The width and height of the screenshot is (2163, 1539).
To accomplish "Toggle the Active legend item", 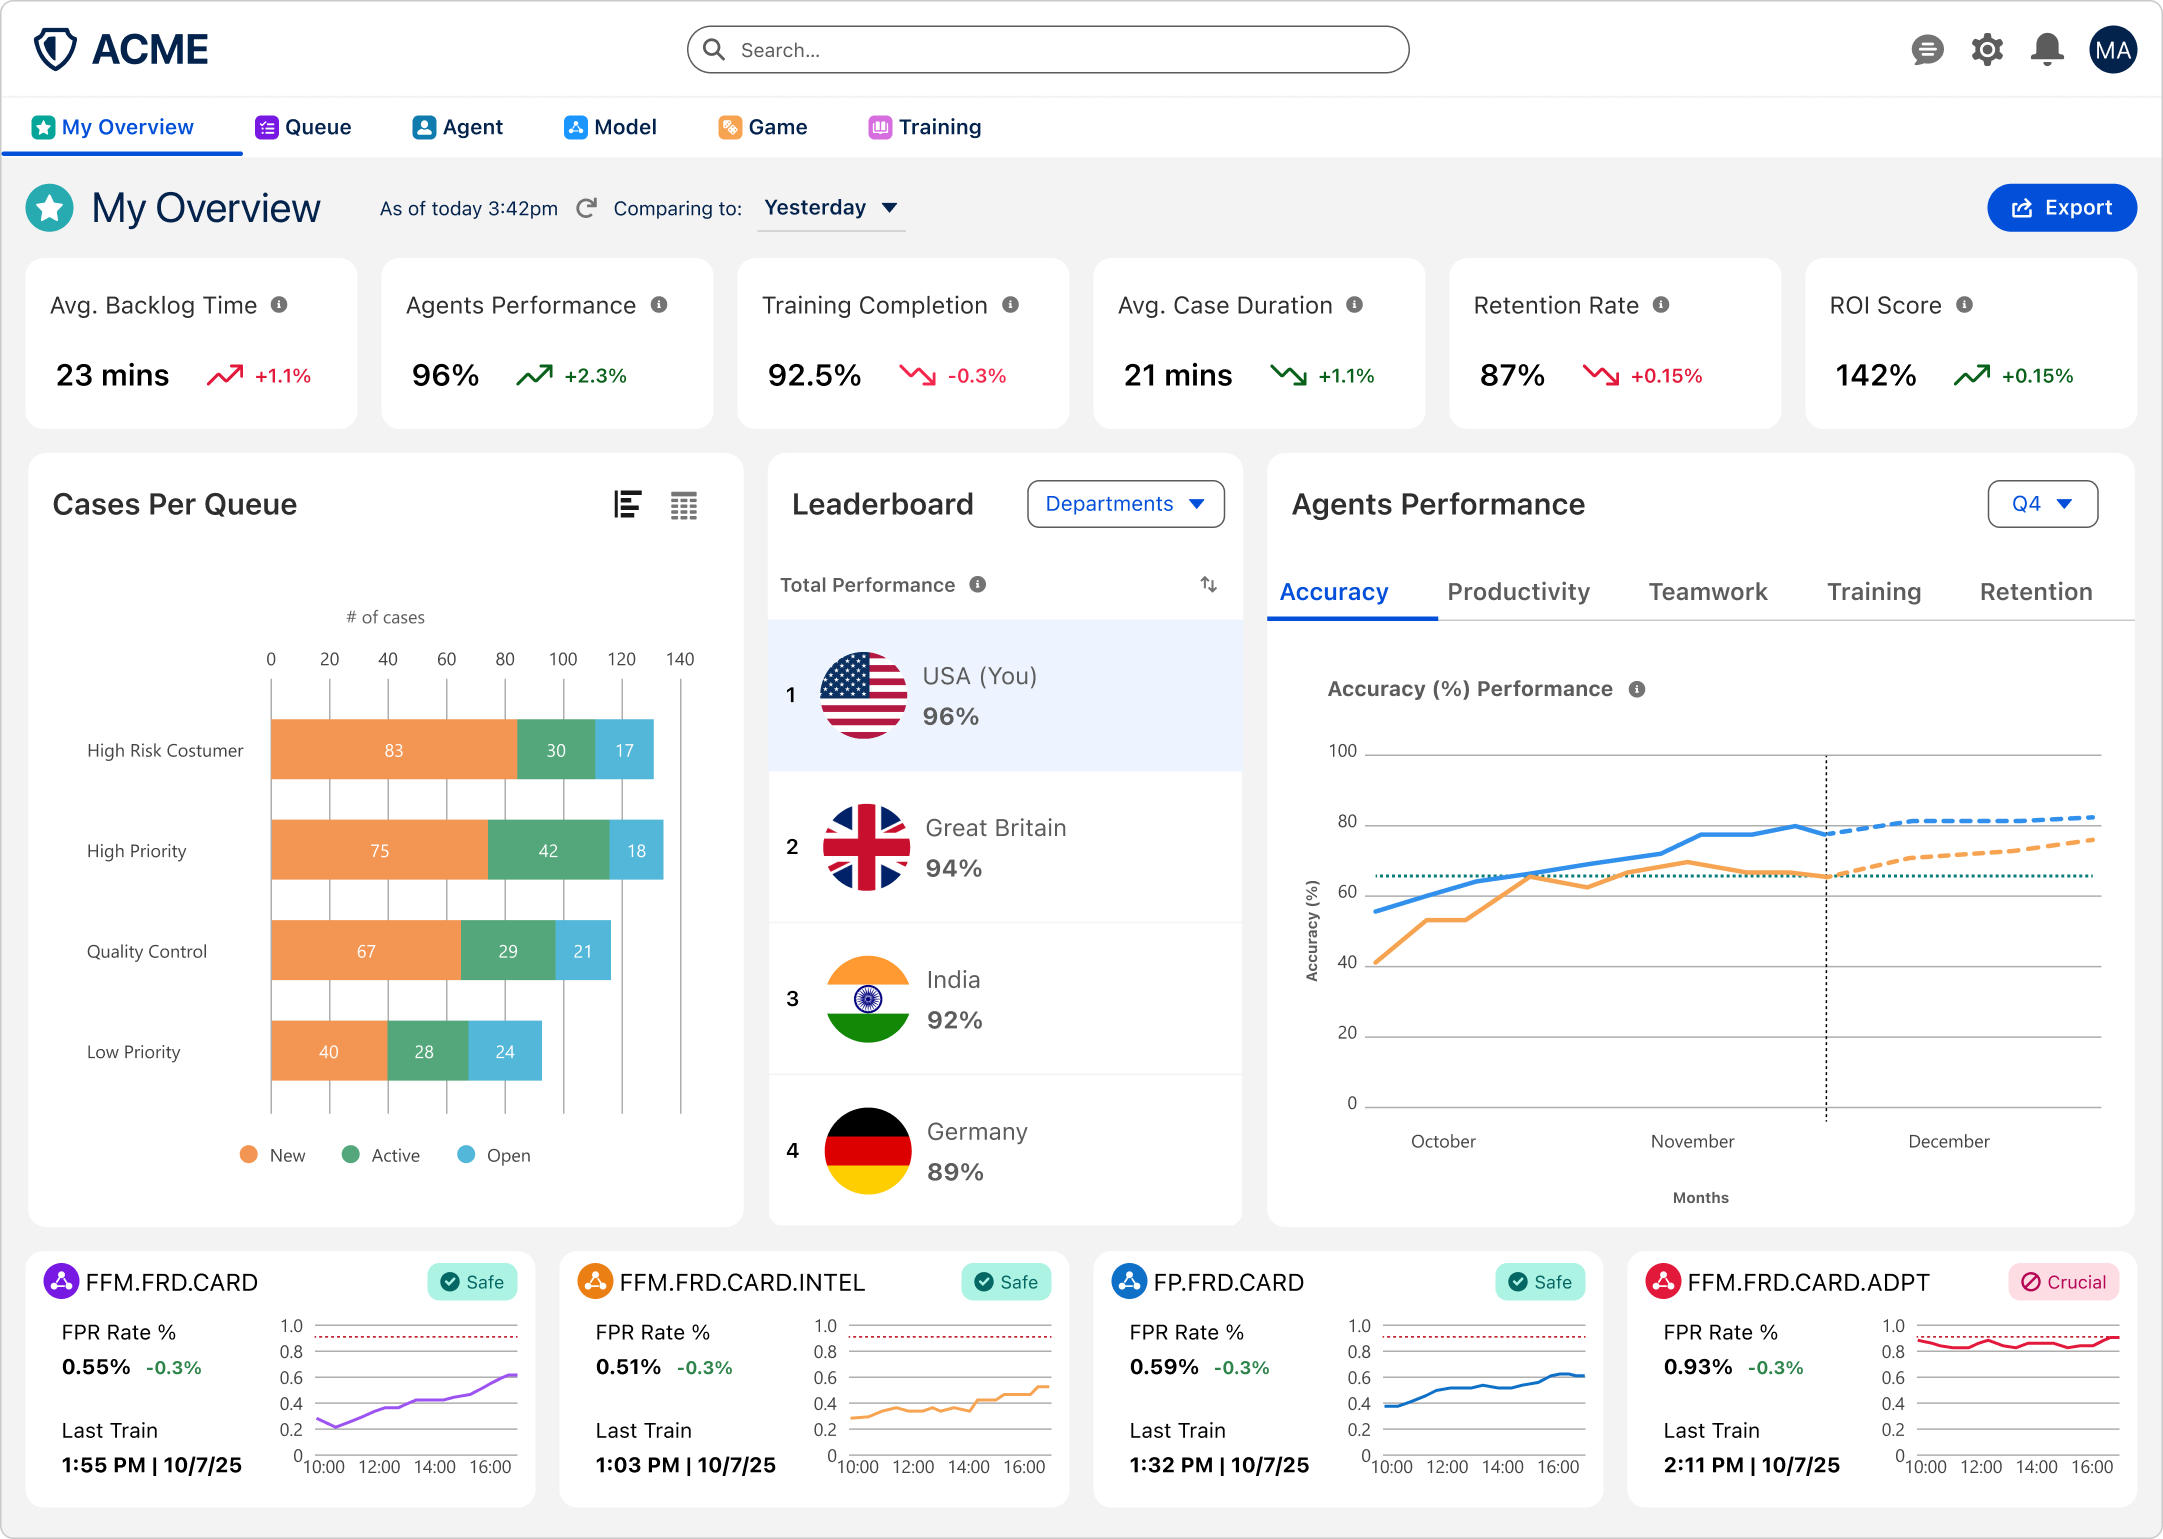I will coord(381,1155).
